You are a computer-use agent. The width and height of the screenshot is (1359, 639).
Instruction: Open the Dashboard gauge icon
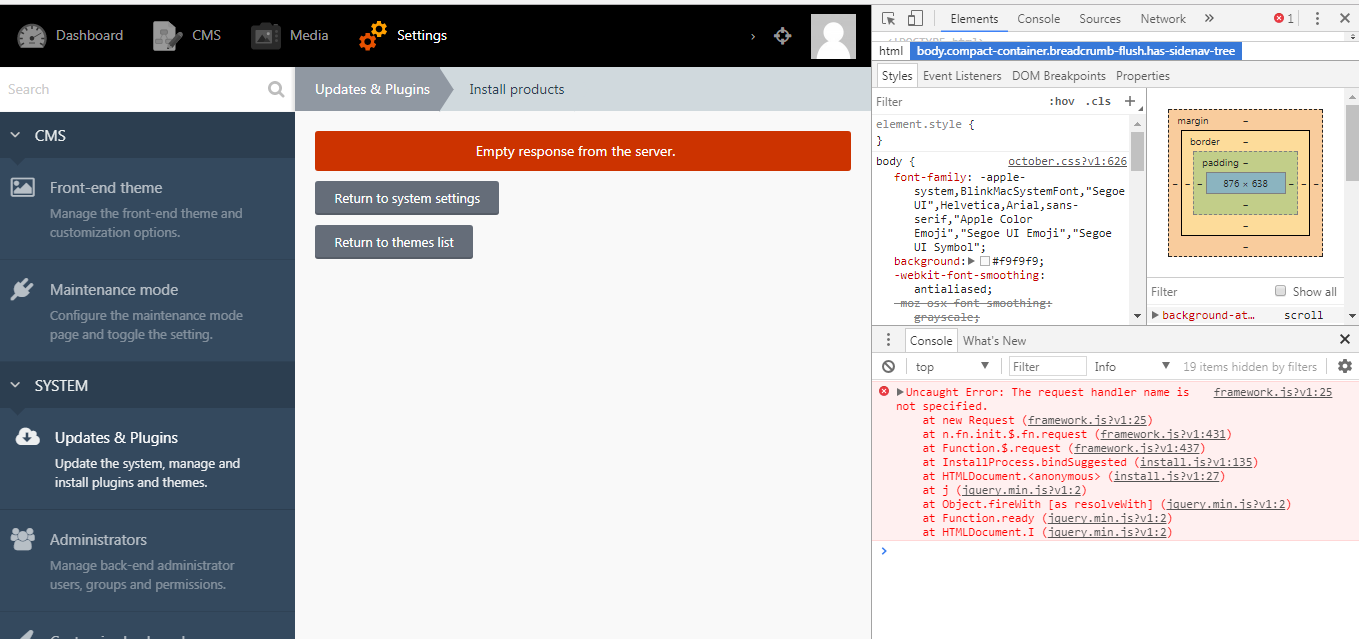pyautogui.click(x=31, y=36)
